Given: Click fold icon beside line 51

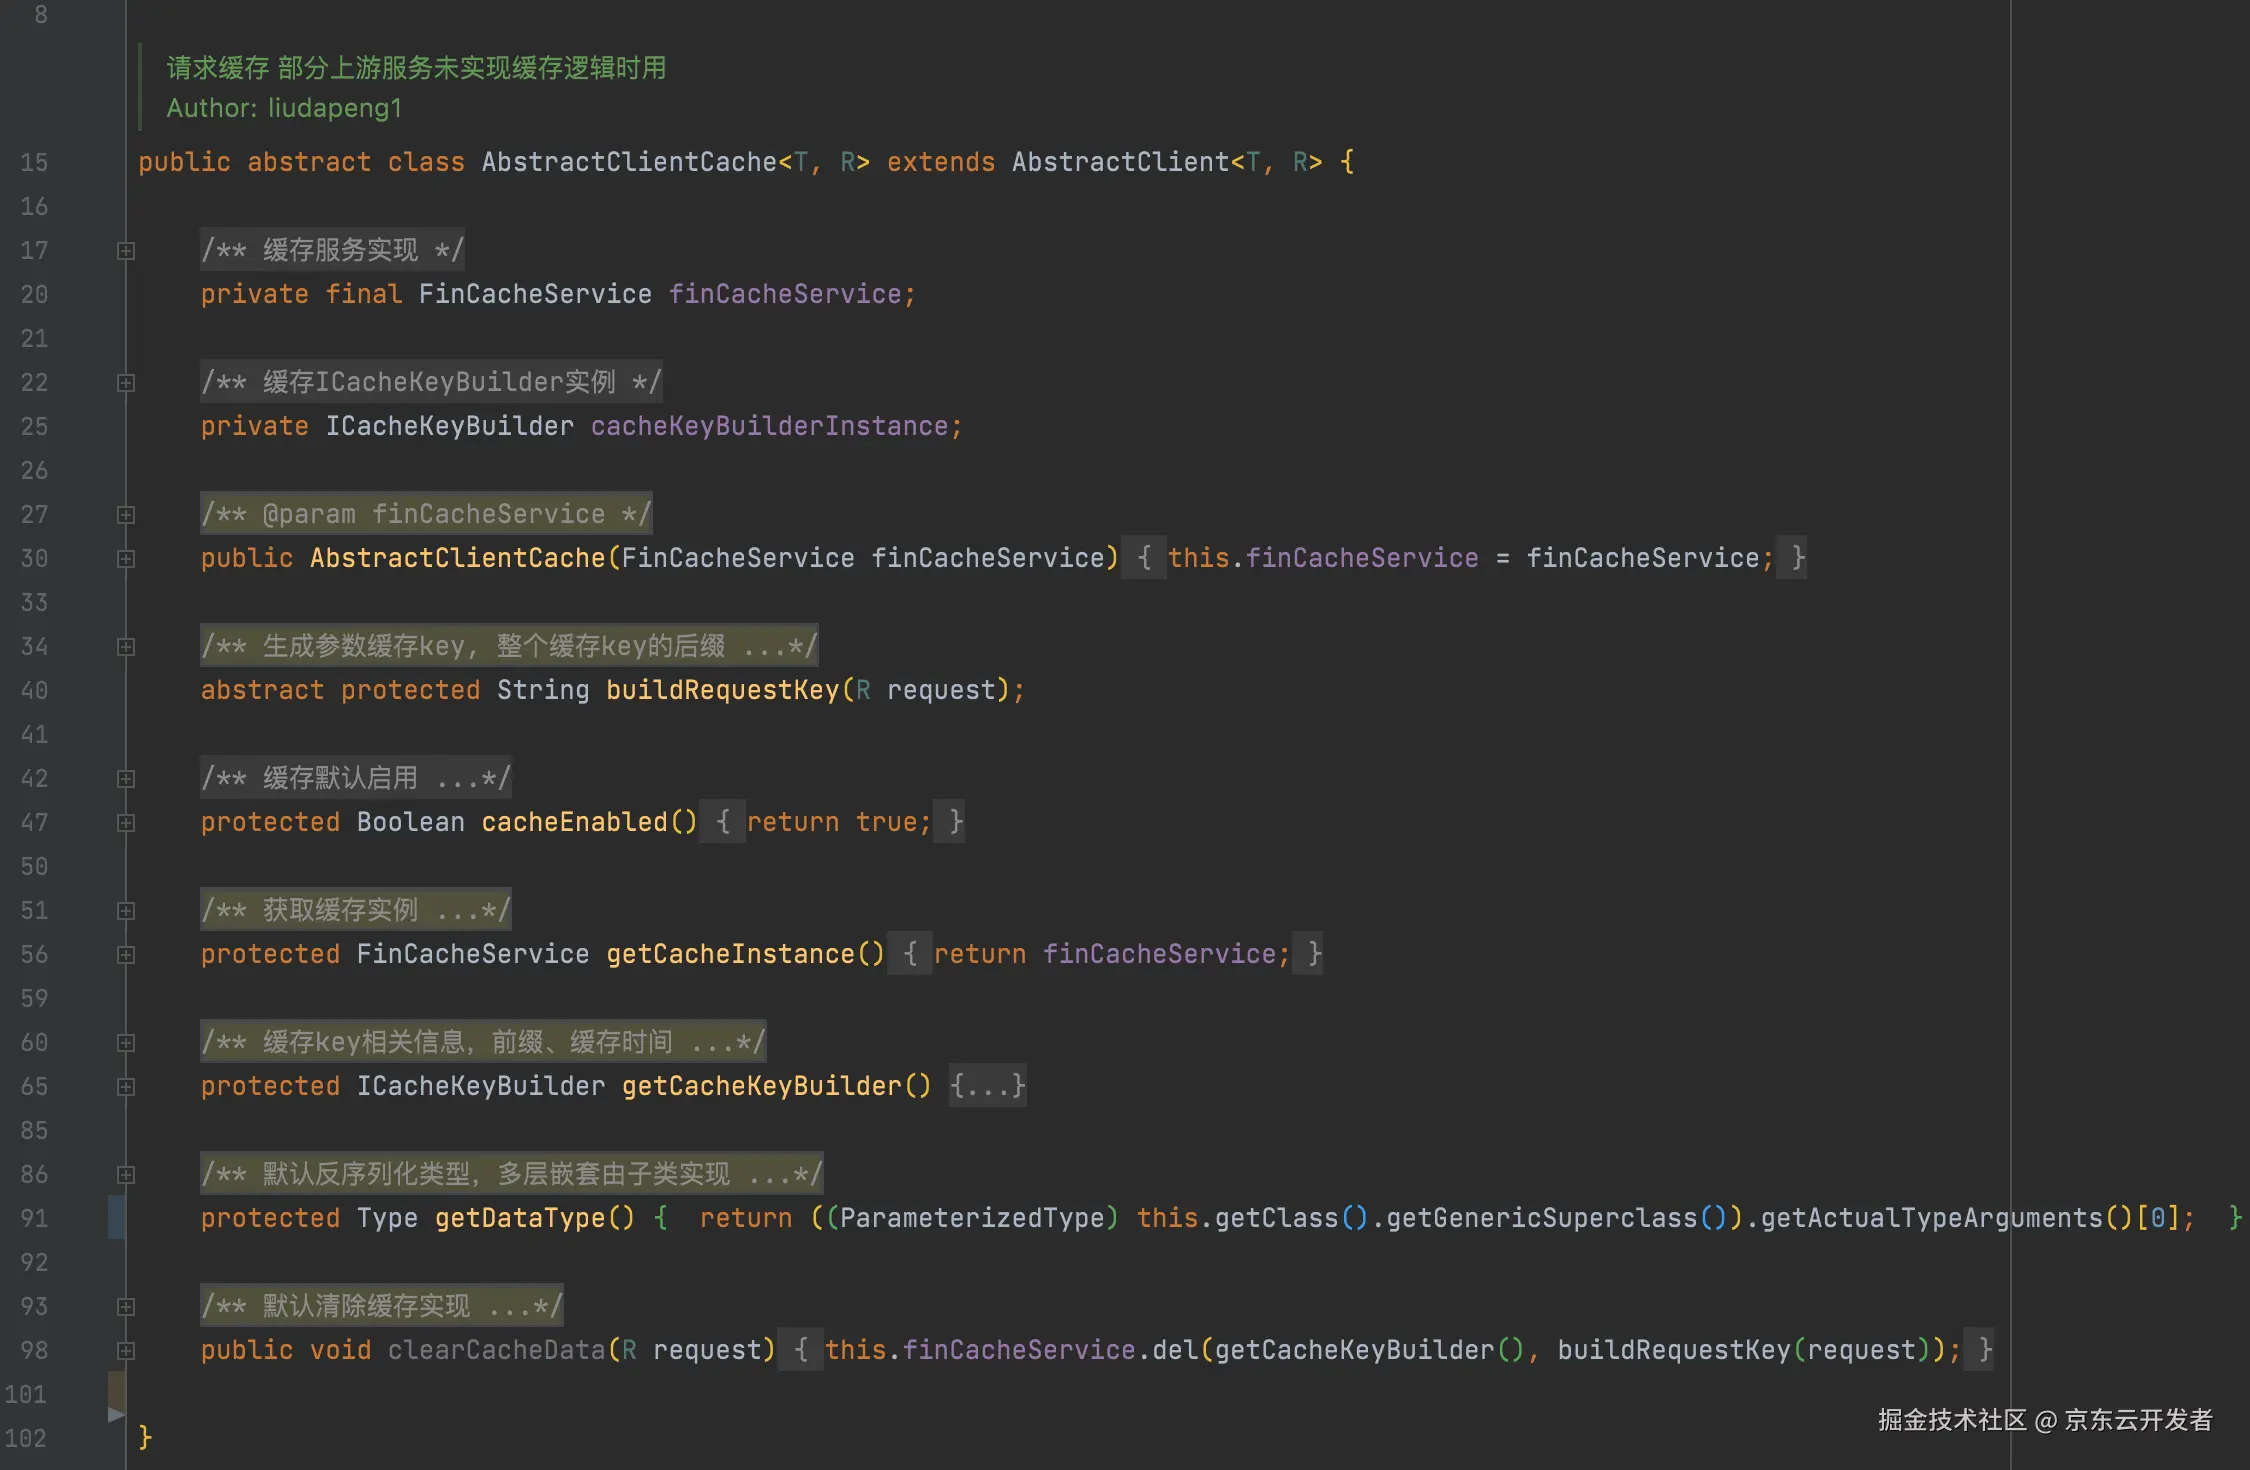Looking at the screenshot, I should click(126, 911).
